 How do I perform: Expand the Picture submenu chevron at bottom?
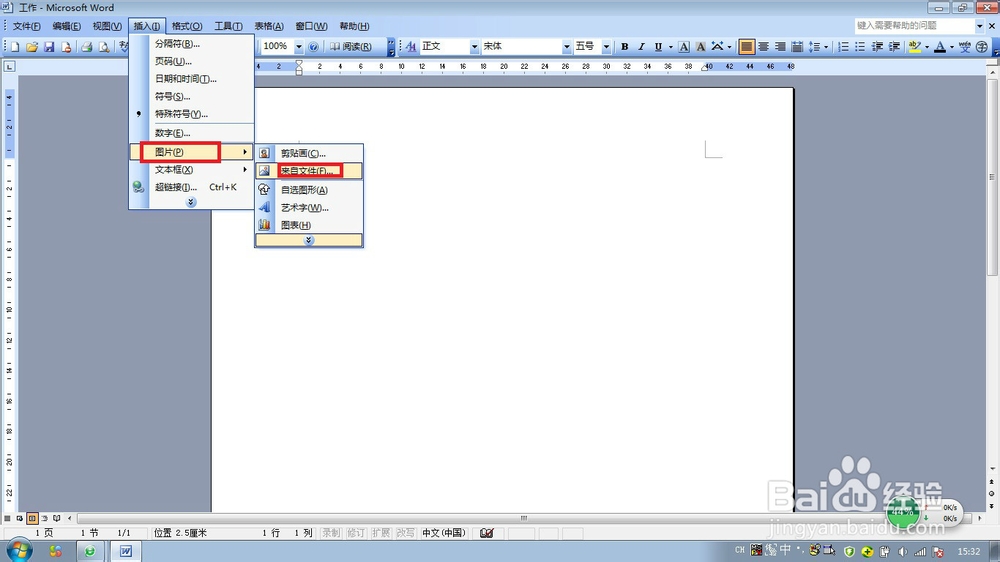(x=309, y=240)
